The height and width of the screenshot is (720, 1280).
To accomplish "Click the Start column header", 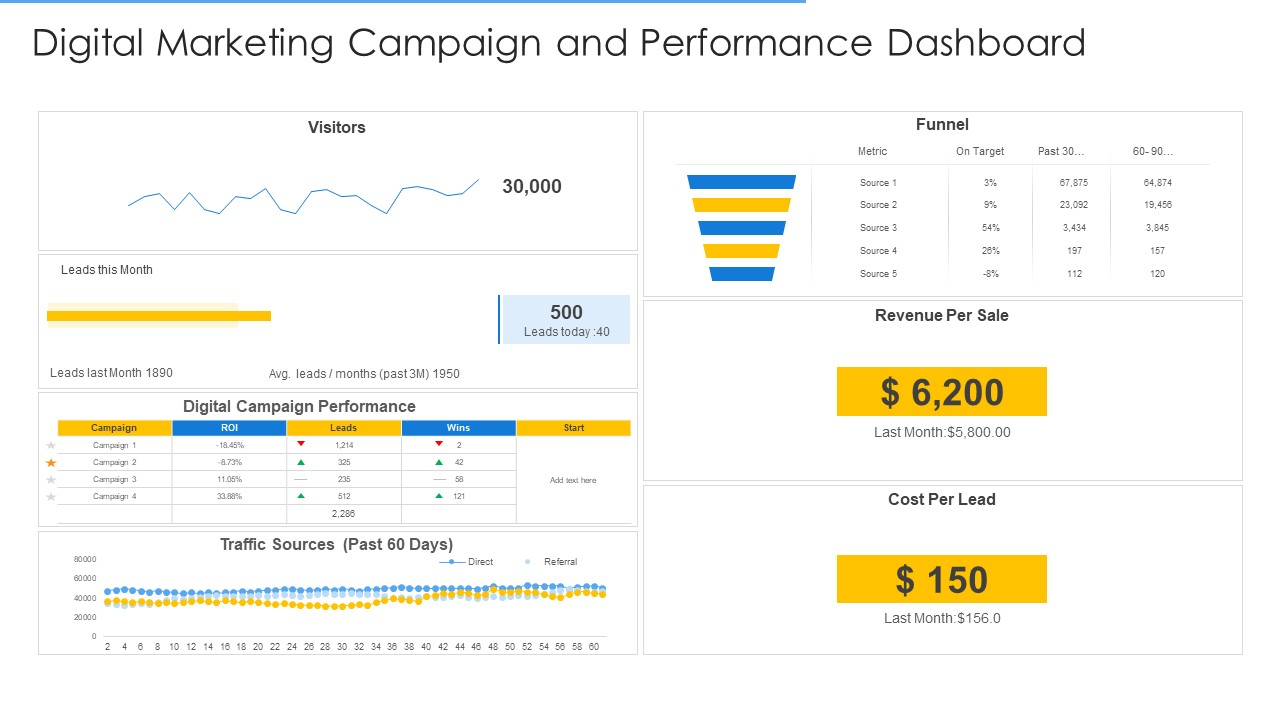I will 574,428.
